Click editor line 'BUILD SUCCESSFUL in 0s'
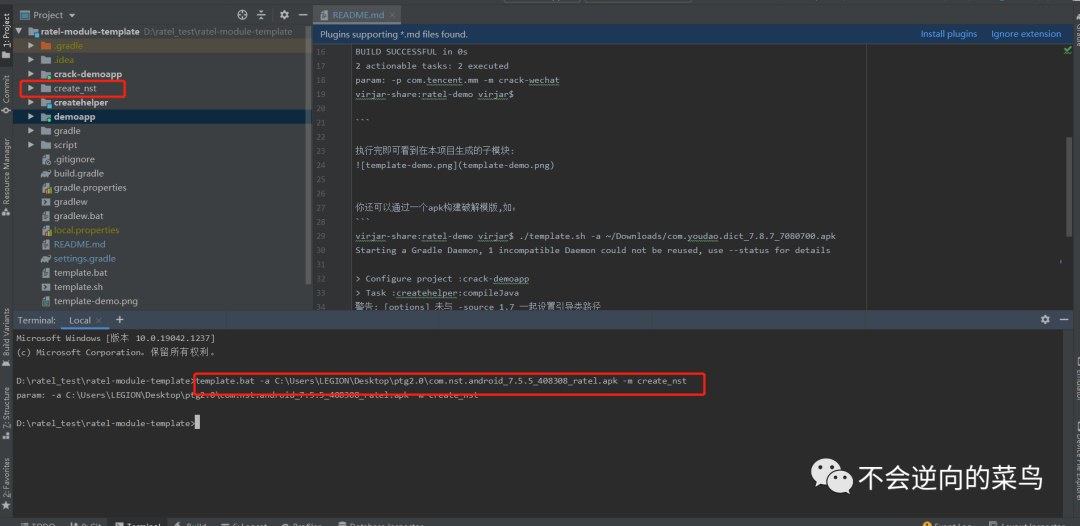Screen dimensions: 1080x526 [413, 52]
